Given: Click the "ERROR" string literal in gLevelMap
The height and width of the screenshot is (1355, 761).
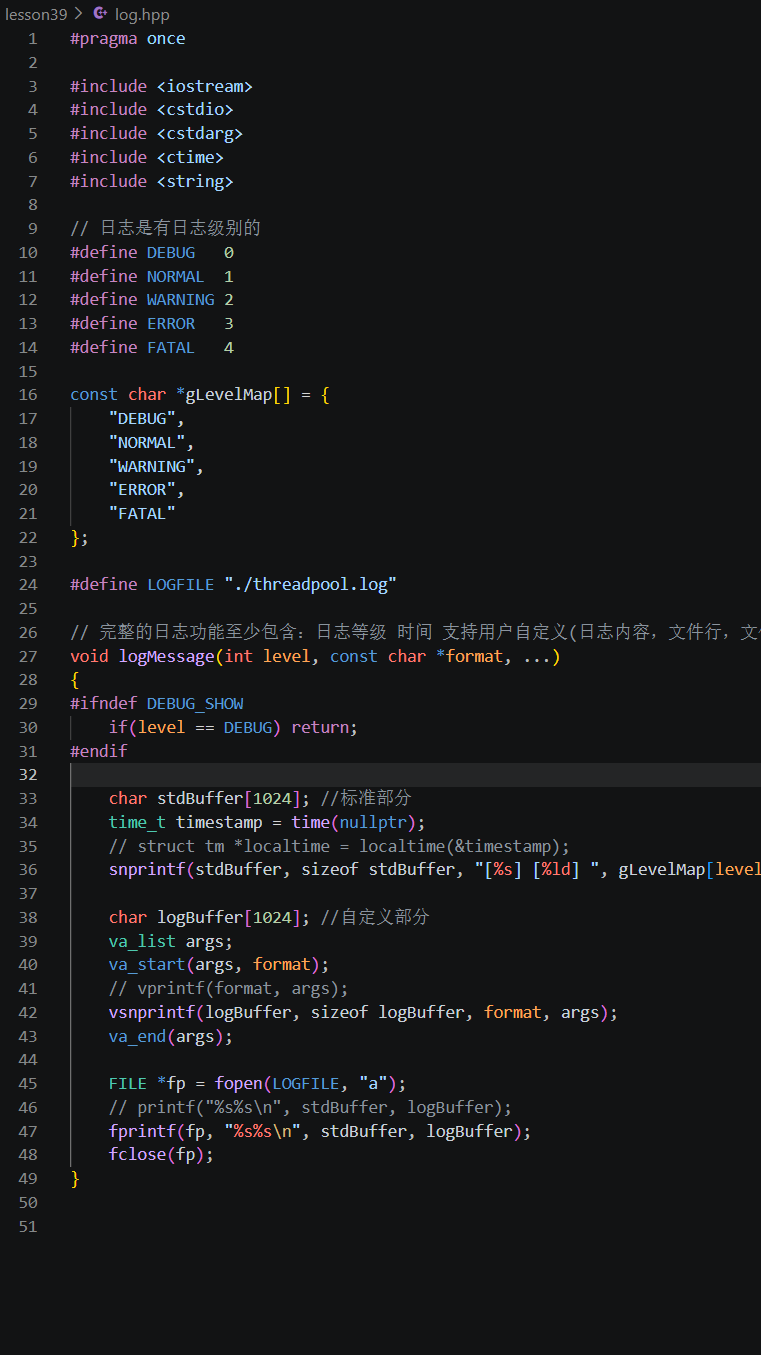Looking at the screenshot, I should 142,490.
